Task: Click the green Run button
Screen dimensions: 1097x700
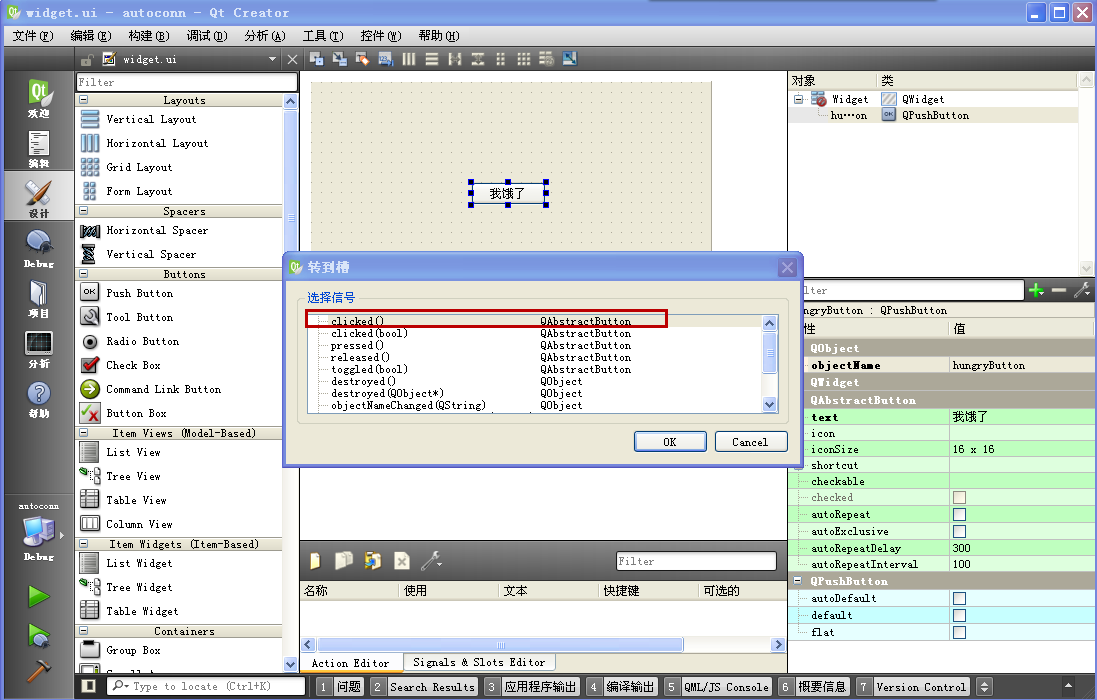Action: click(38, 597)
